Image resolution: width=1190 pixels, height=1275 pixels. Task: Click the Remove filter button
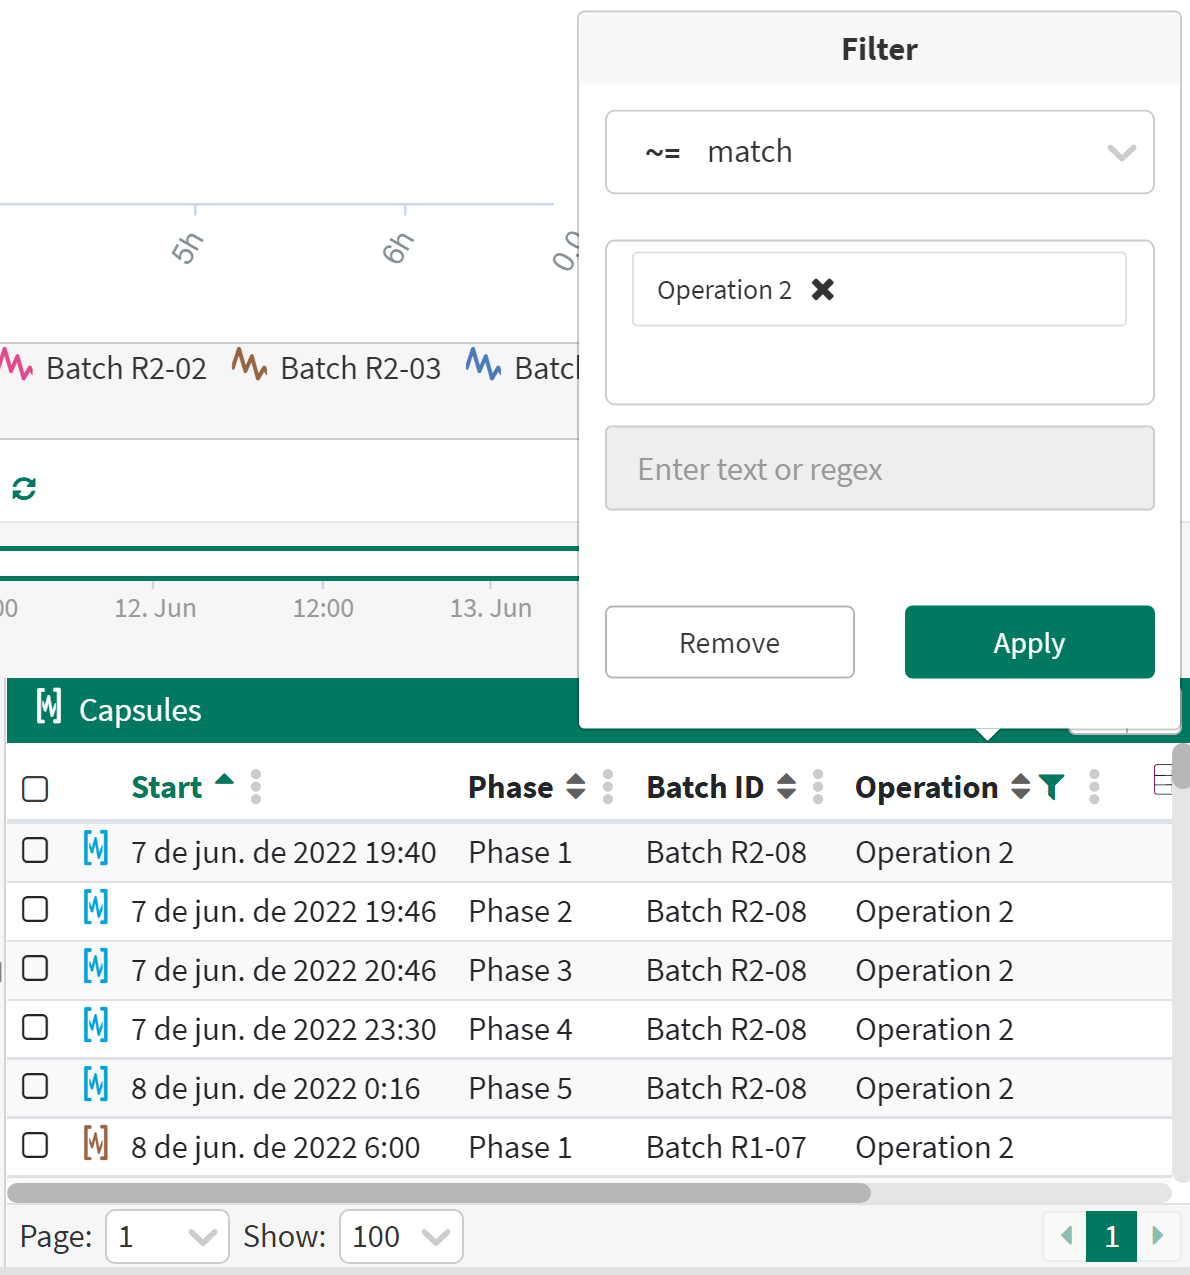point(729,643)
